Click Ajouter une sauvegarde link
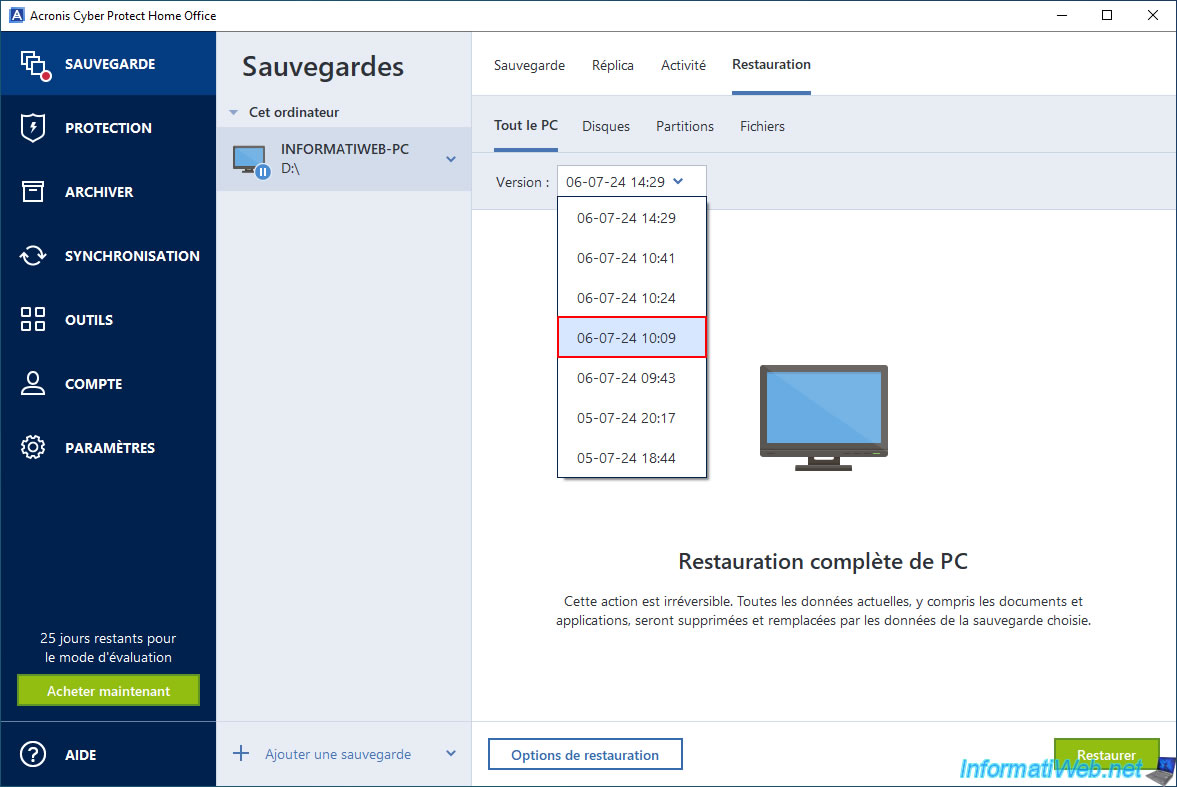Screen dimensions: 1177x787 [x=338, y=754]
